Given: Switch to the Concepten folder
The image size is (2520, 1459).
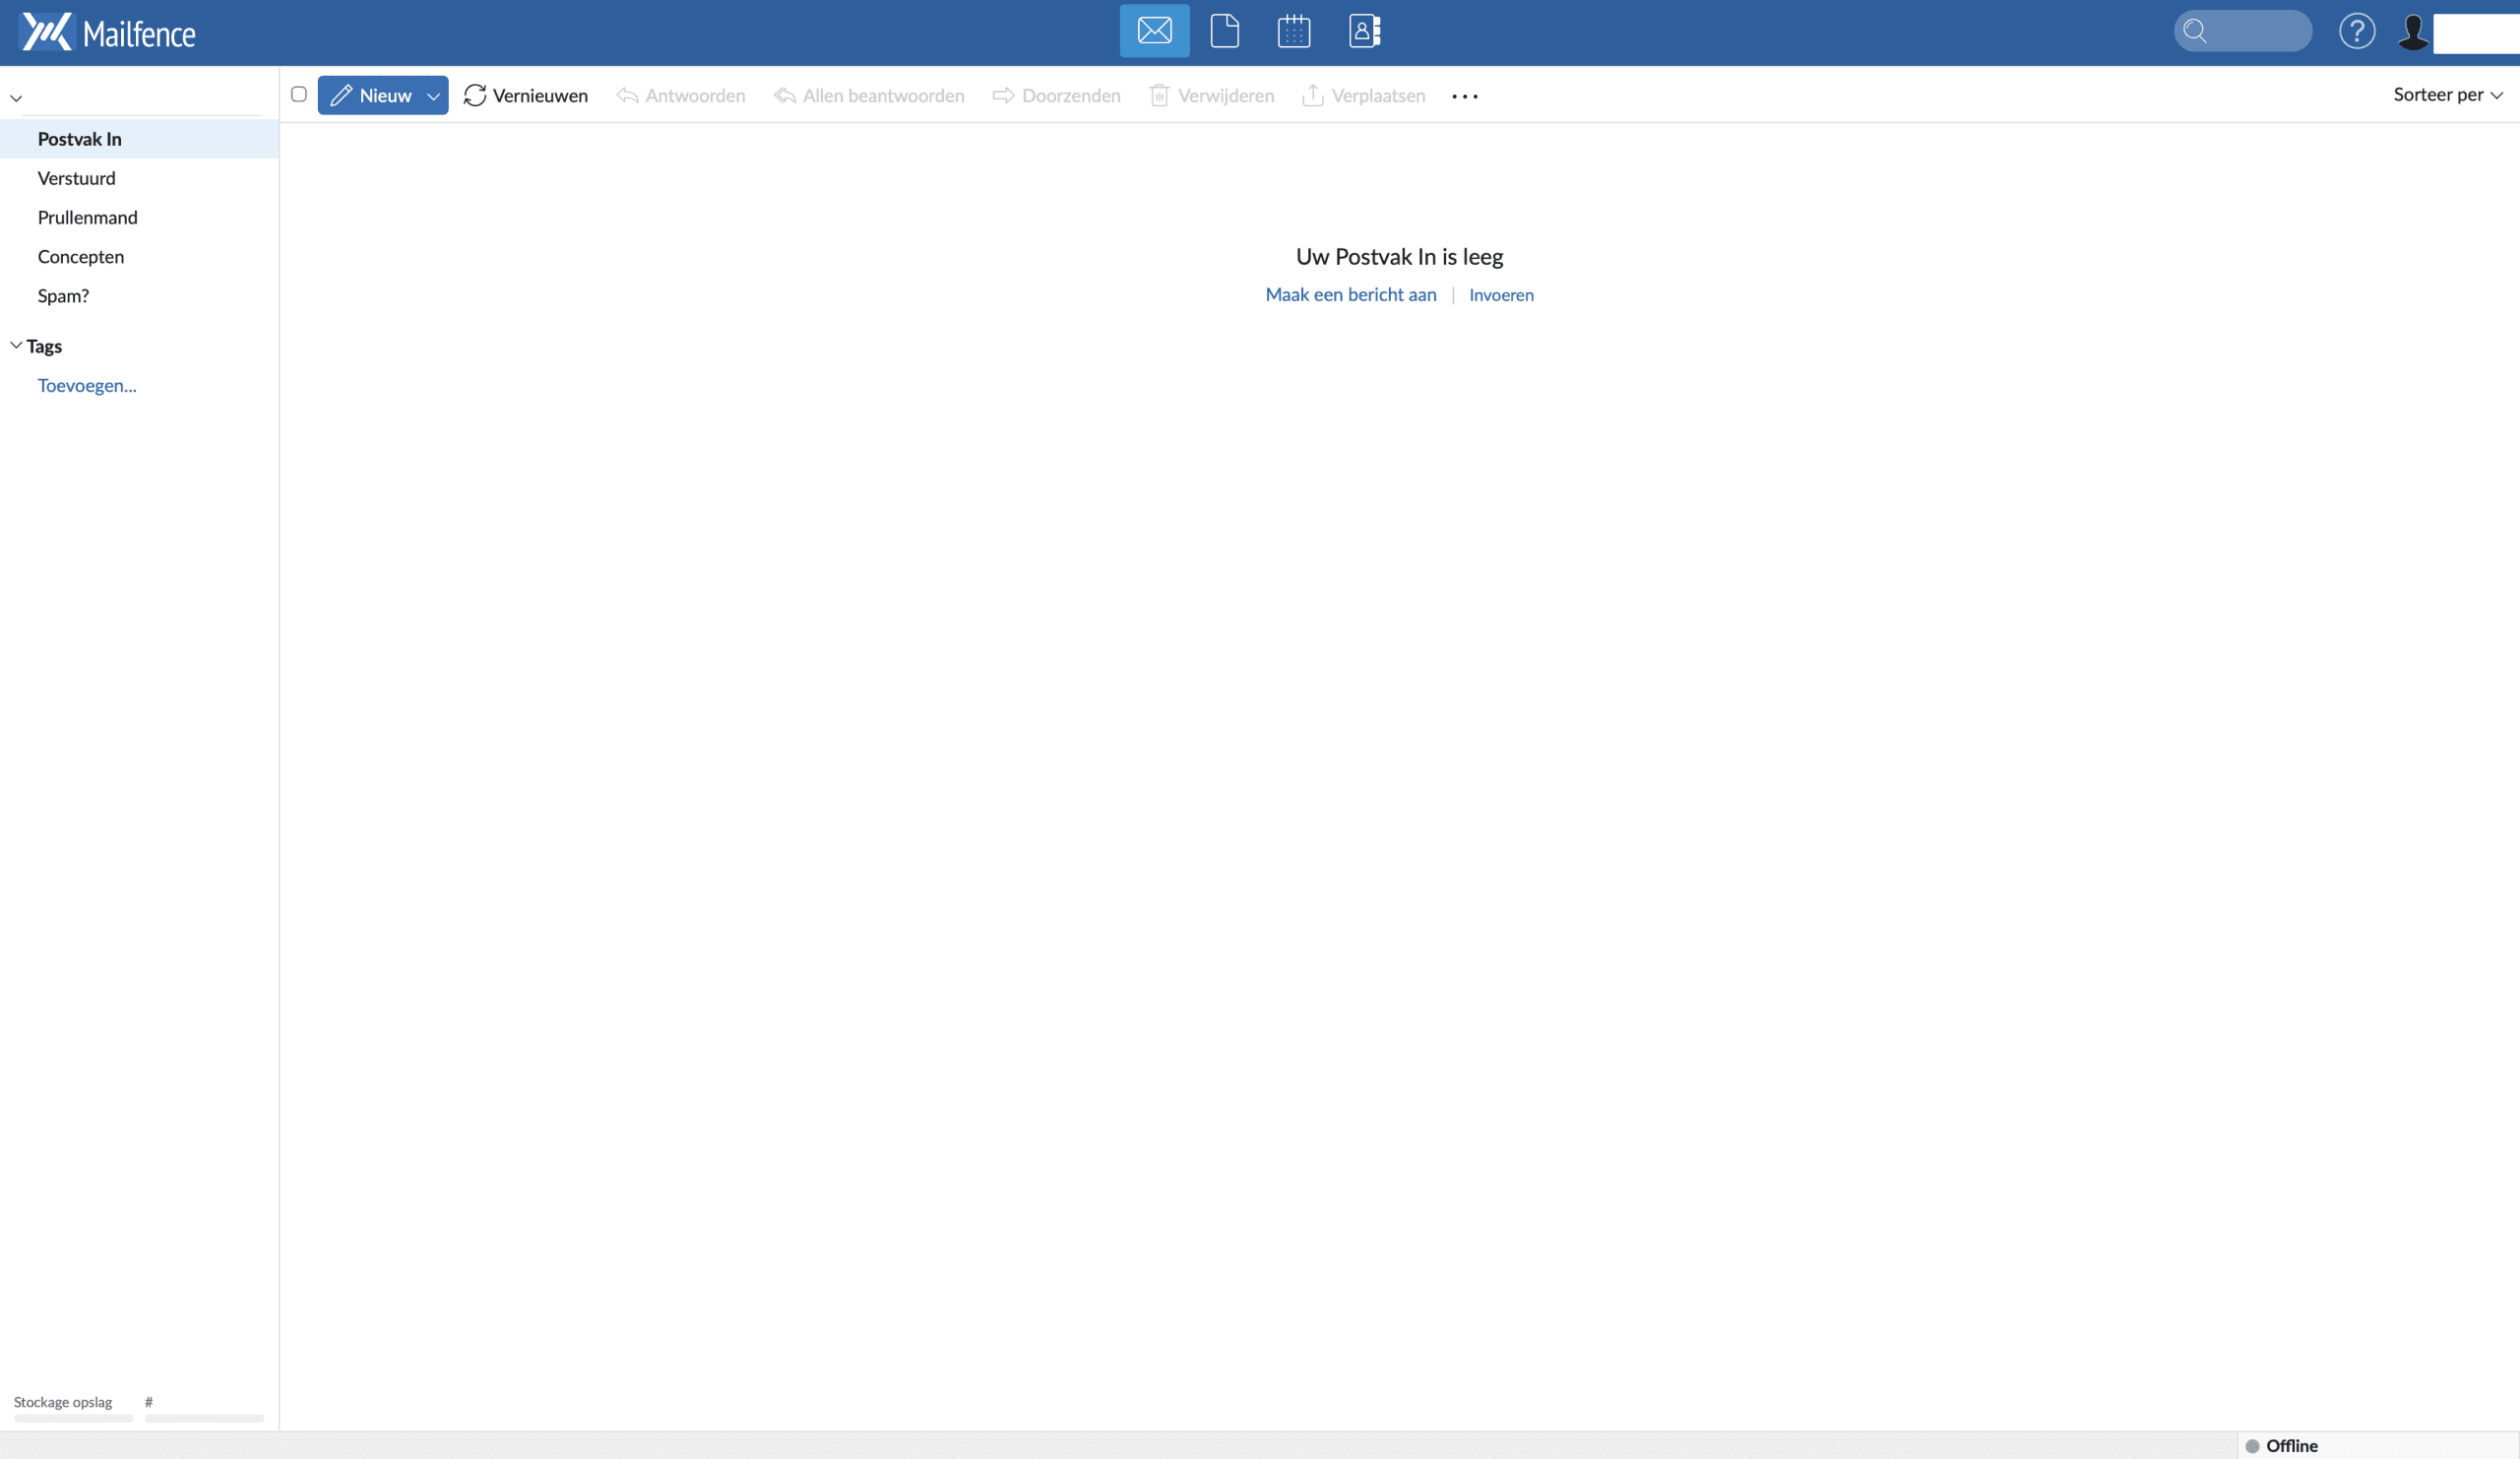Looking at the screenshot, I should click(80, 256).
